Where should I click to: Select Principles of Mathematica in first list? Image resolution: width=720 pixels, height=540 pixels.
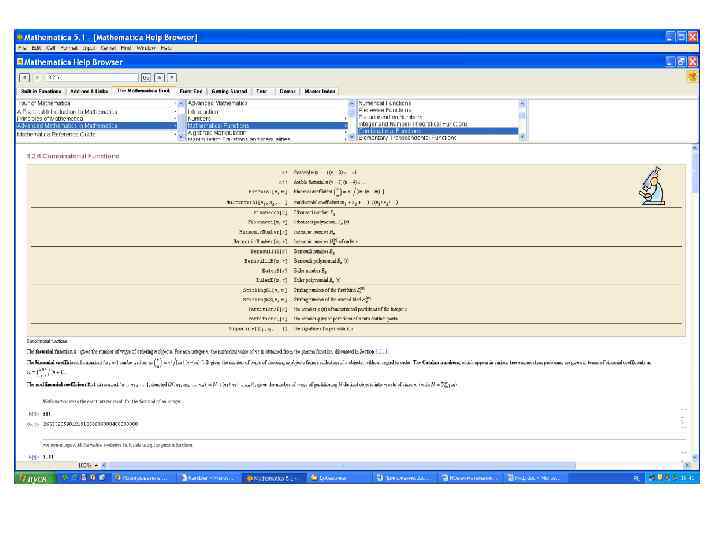coord(50,118)
